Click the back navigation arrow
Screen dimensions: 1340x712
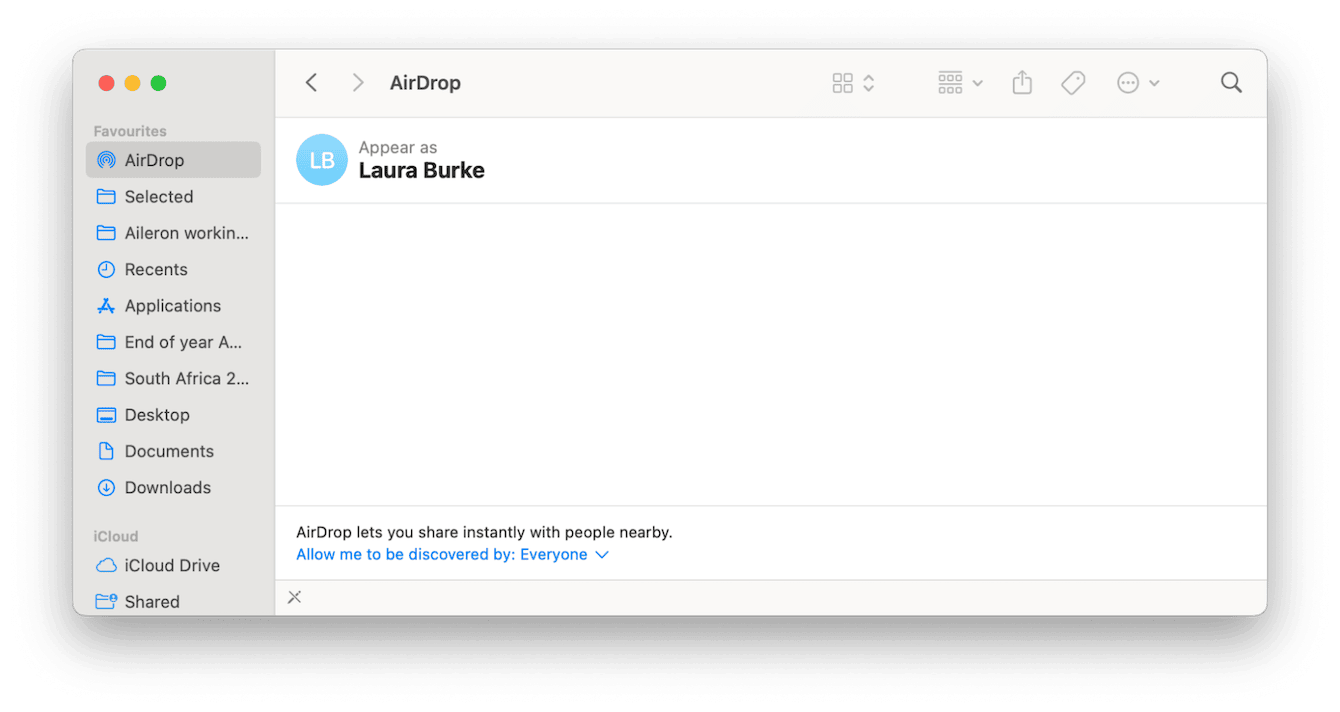[x=311, y=82]
